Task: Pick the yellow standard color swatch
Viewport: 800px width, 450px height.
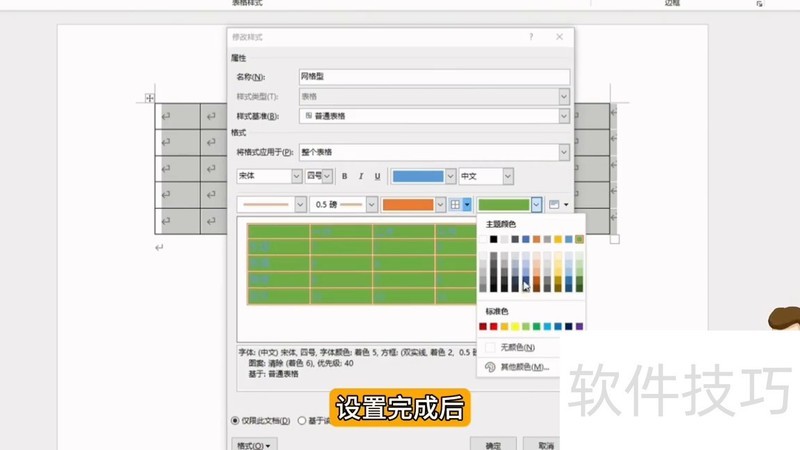Action: [515, 327]
